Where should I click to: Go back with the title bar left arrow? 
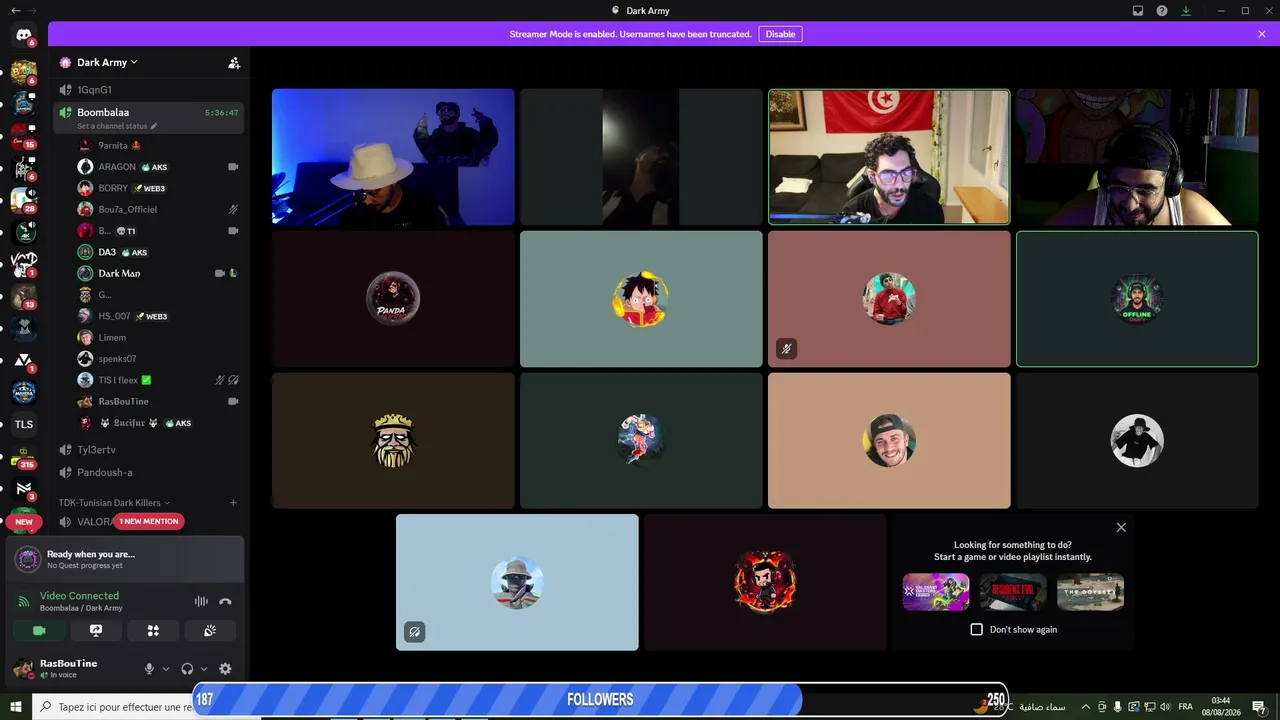tap(15, 11)
